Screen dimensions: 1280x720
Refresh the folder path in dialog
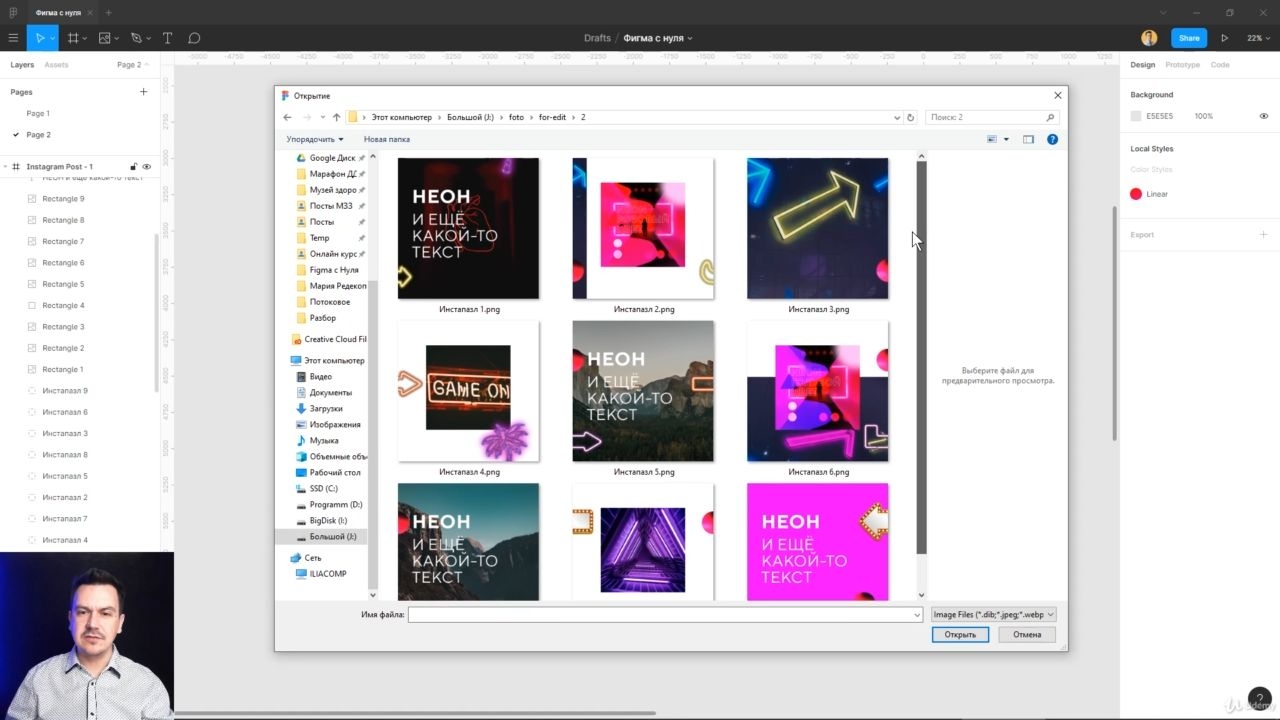point(910,117)
